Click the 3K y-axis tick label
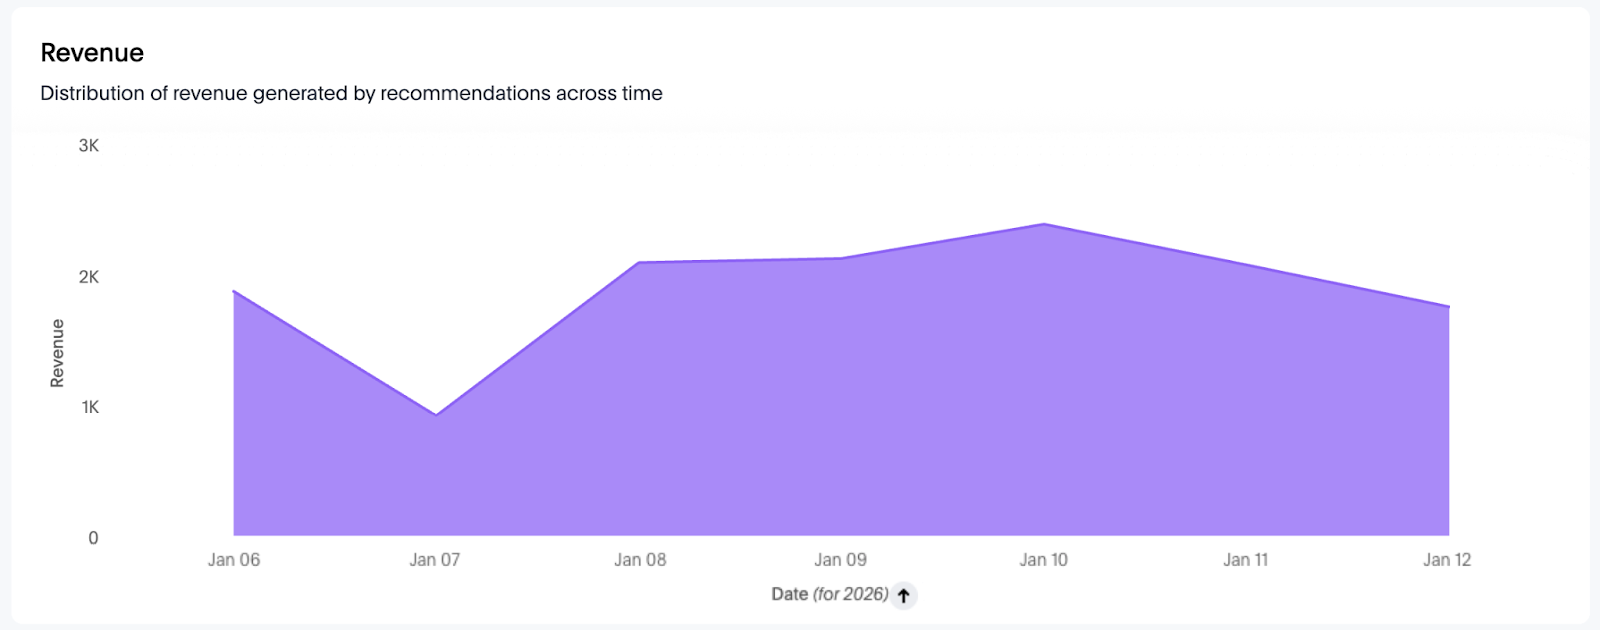This screenshot has height=630, width=1600. point(89,146)
